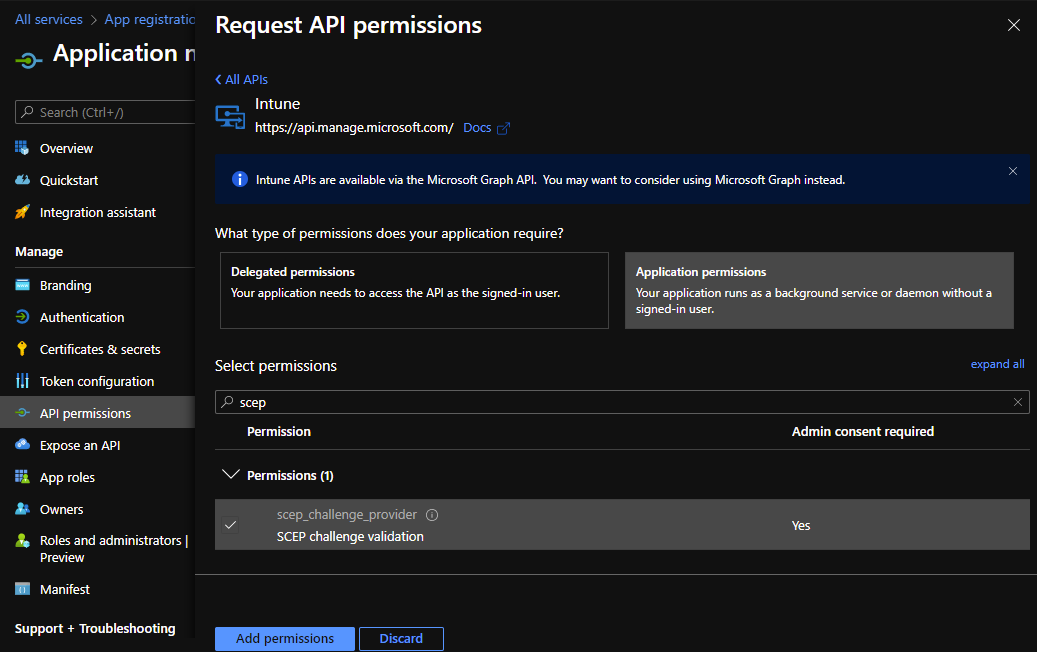This screenshot has width=1037, height=652.
Task: Click the Expose an API icon
Action: [x=22, y=445]
